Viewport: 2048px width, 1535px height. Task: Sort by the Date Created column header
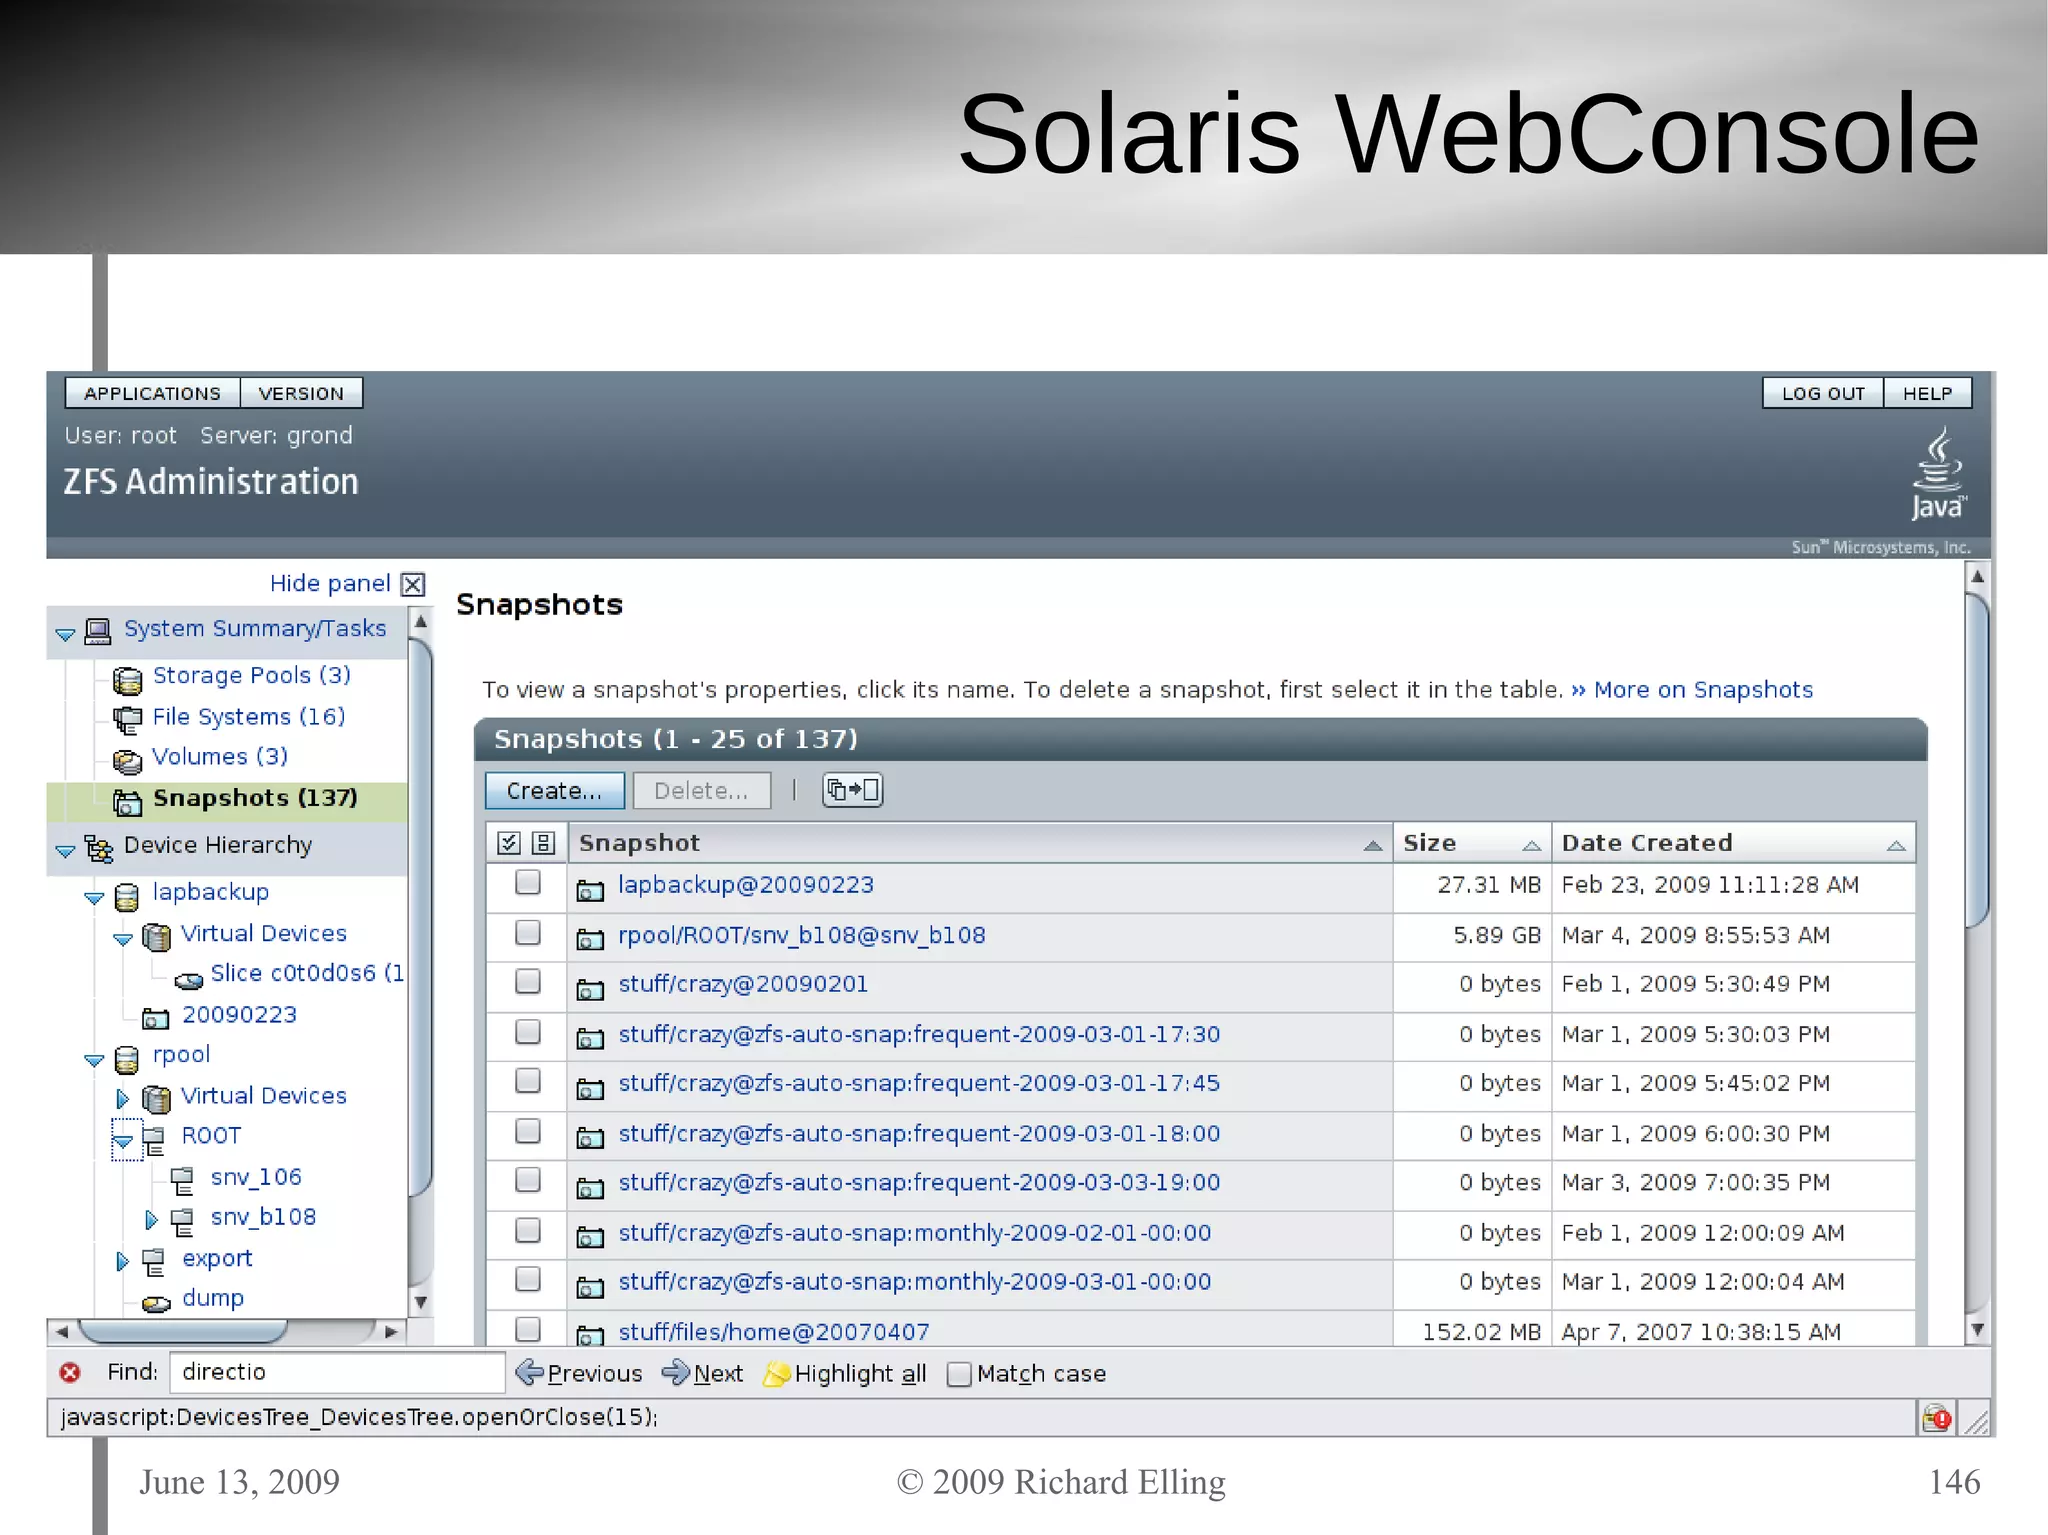pyautogui.click(x=1733, y=843)
